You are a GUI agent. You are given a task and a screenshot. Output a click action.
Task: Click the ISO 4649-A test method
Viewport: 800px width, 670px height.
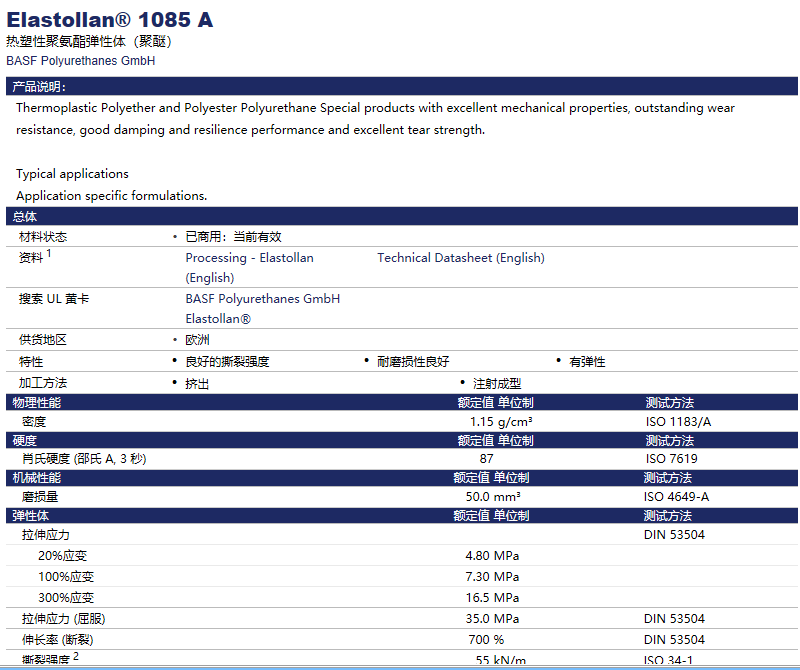tap(676, 497)
